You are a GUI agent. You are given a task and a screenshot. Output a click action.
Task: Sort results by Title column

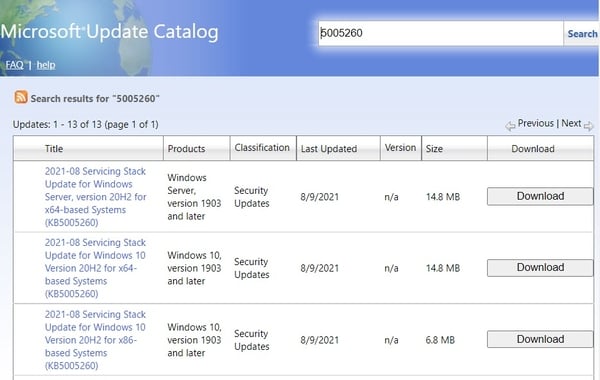point(54,148)
